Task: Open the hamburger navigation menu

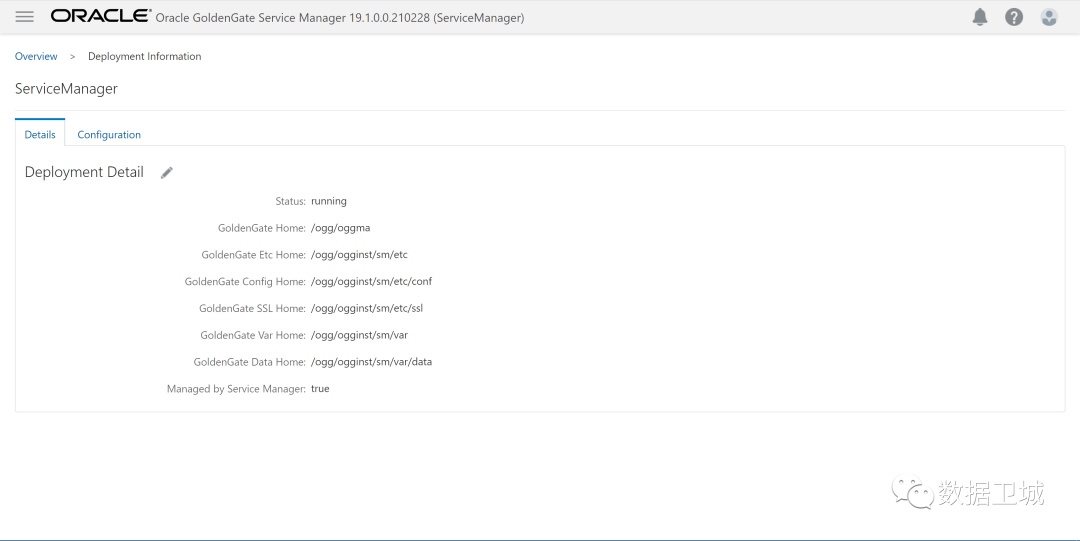Action: pyautogui.click(x=25, y=17)
